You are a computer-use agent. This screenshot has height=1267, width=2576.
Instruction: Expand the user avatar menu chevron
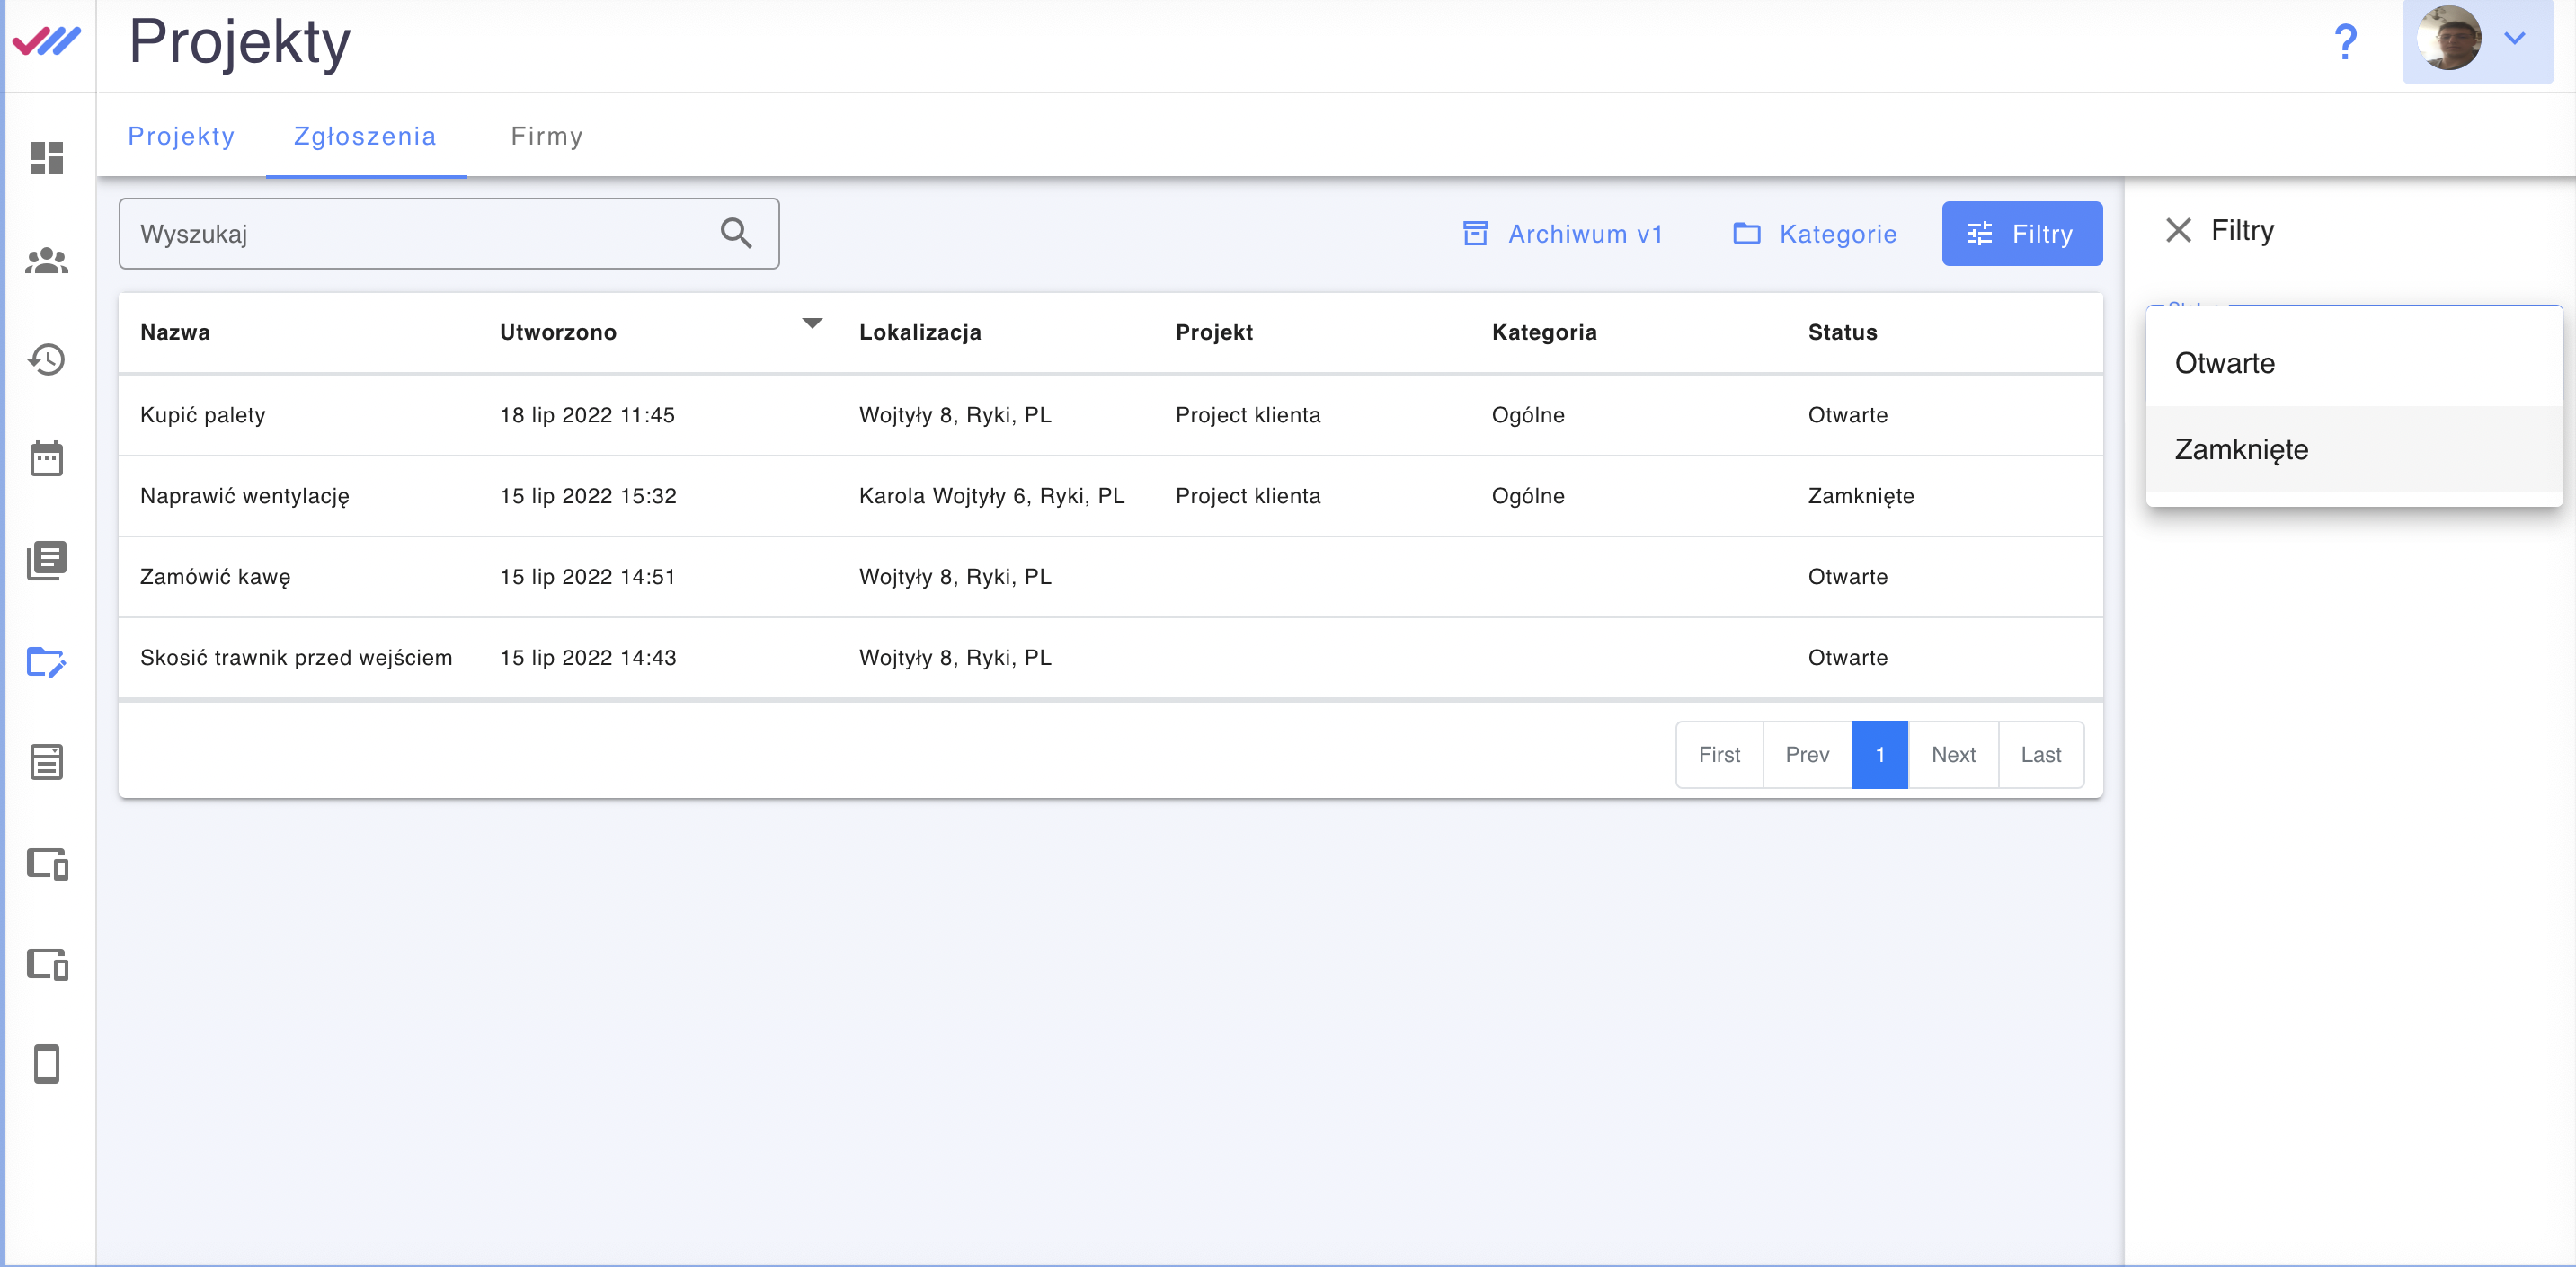[2514, 39]
